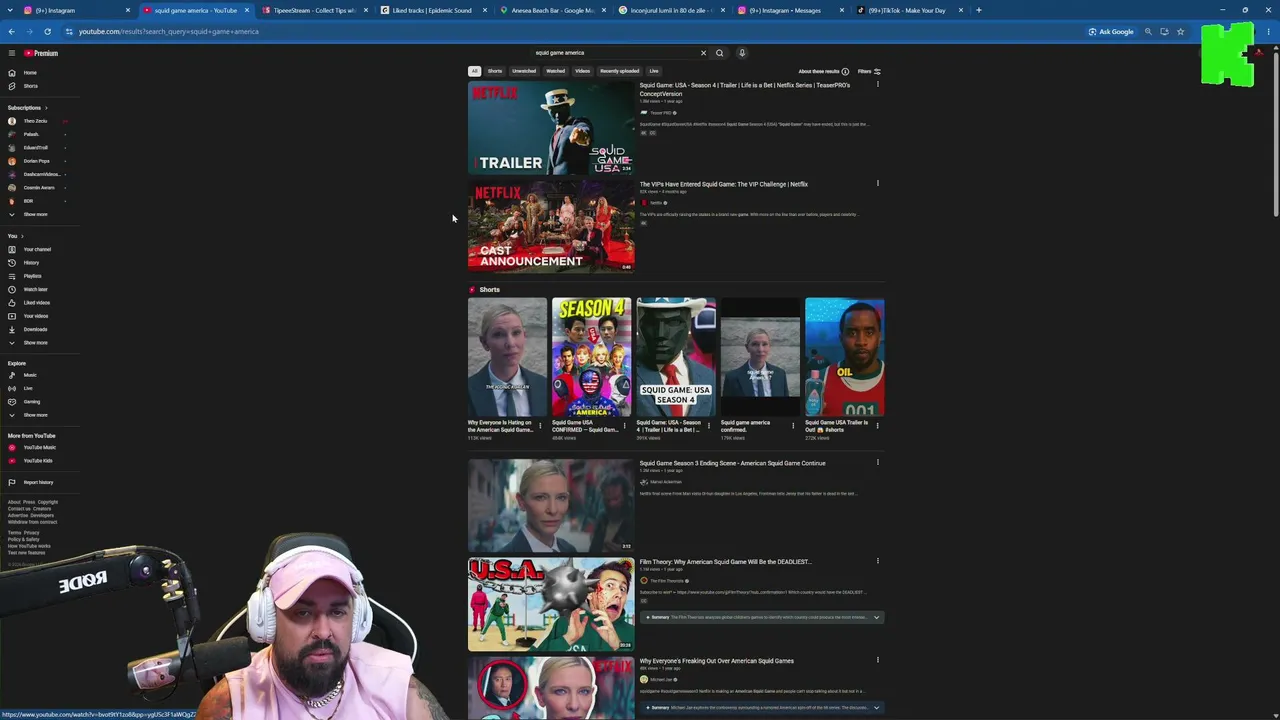The image size is (1280, 720).
Task: Open Liked videos in the sidebar
Action: point(36,303)
